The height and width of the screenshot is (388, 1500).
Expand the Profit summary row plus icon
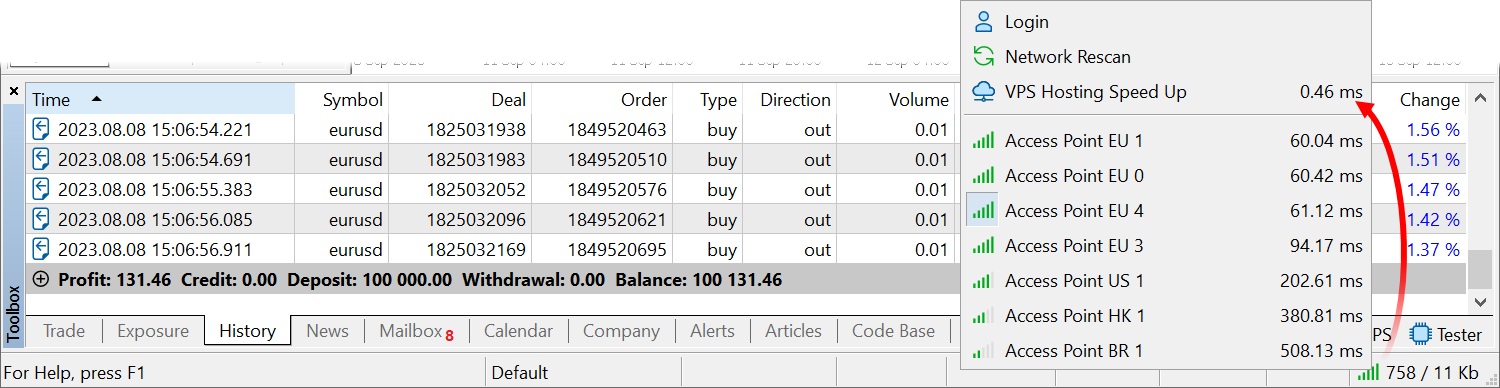point(41,280)
